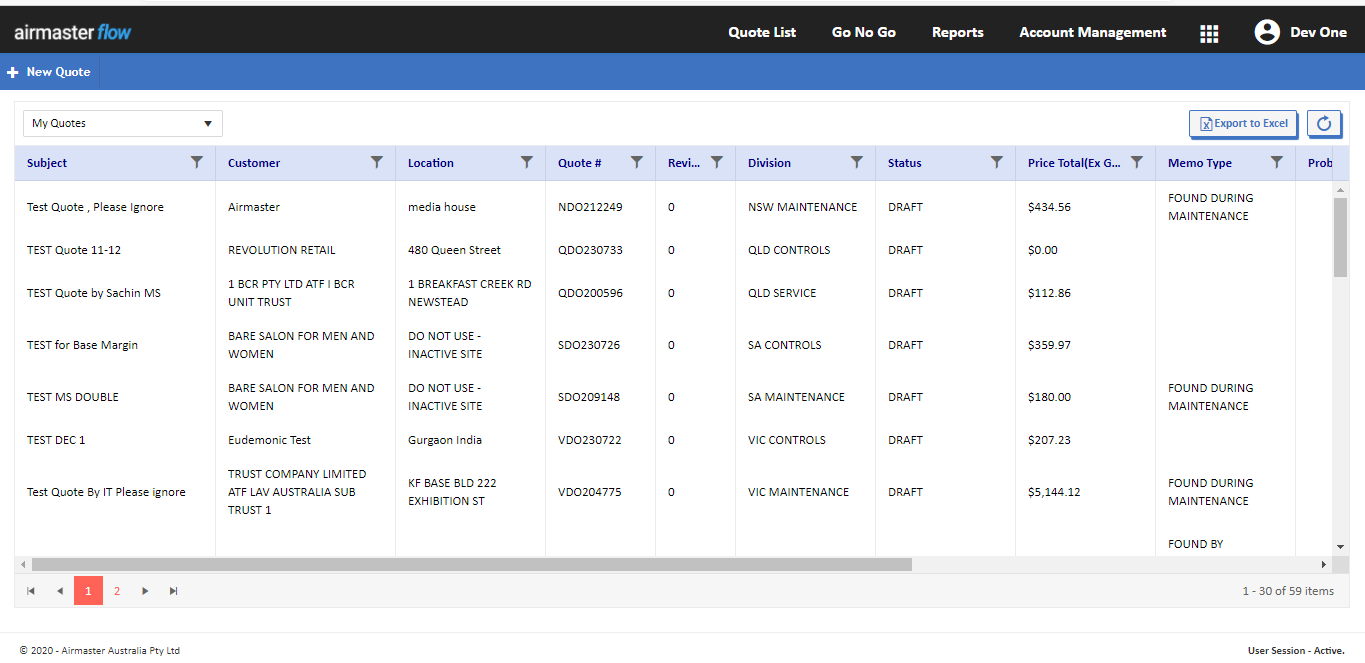
Task: Go to previous page arrow
Action: click(60, 591)
